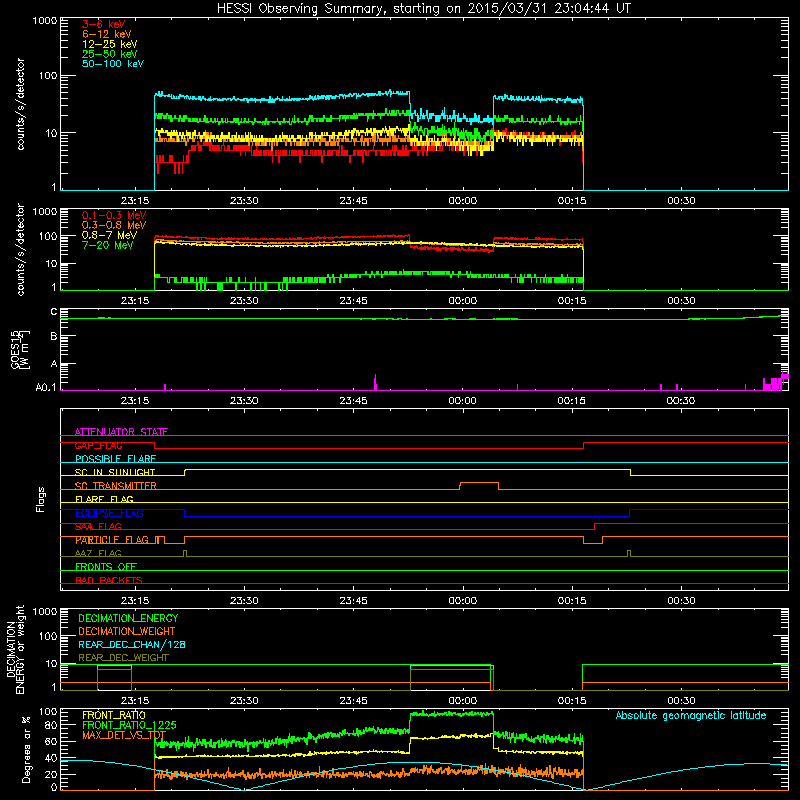
Task: Click the DECIMATION_WEIGHT legend entry
Action: [x=127, y=632]
